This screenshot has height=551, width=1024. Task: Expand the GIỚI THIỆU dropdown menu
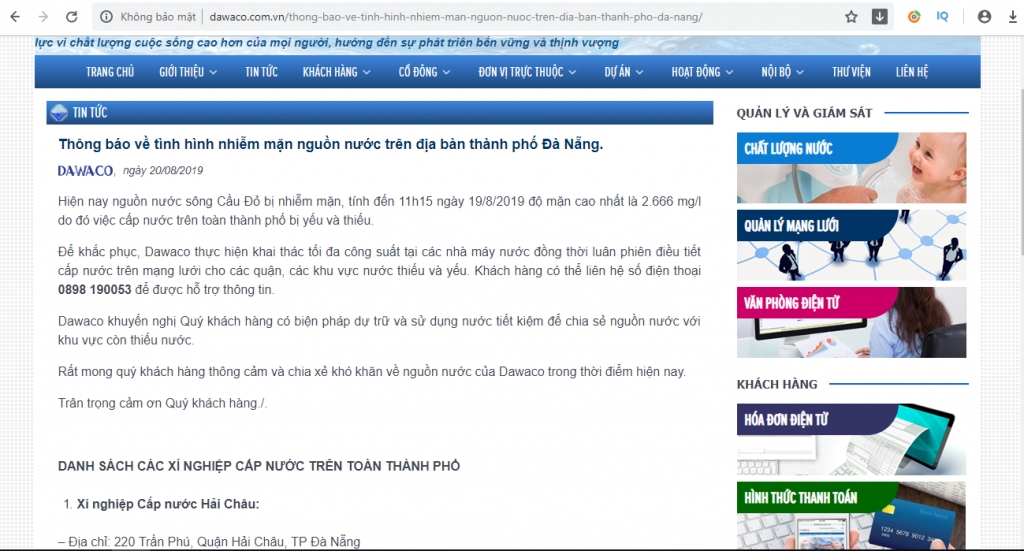tap(188, 72)
